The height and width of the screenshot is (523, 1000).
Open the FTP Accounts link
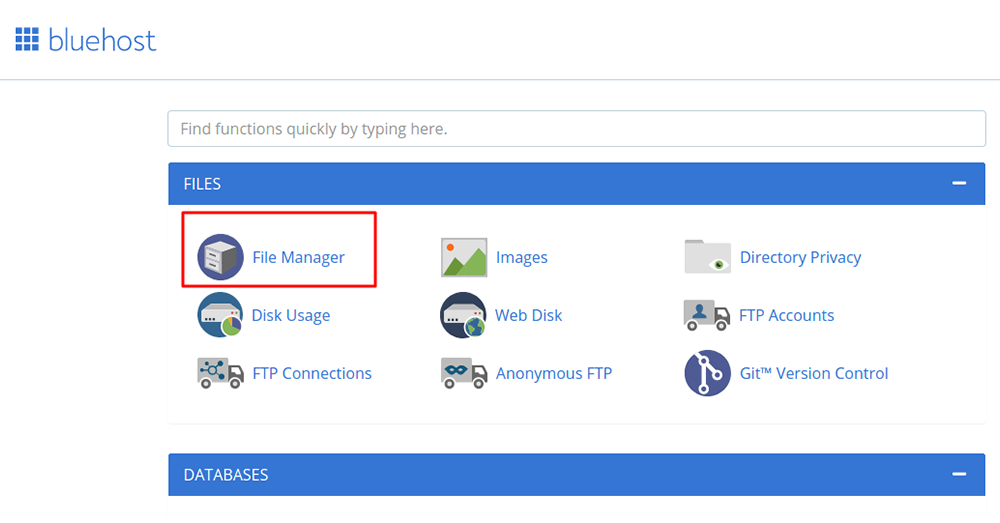click(786, 315)
